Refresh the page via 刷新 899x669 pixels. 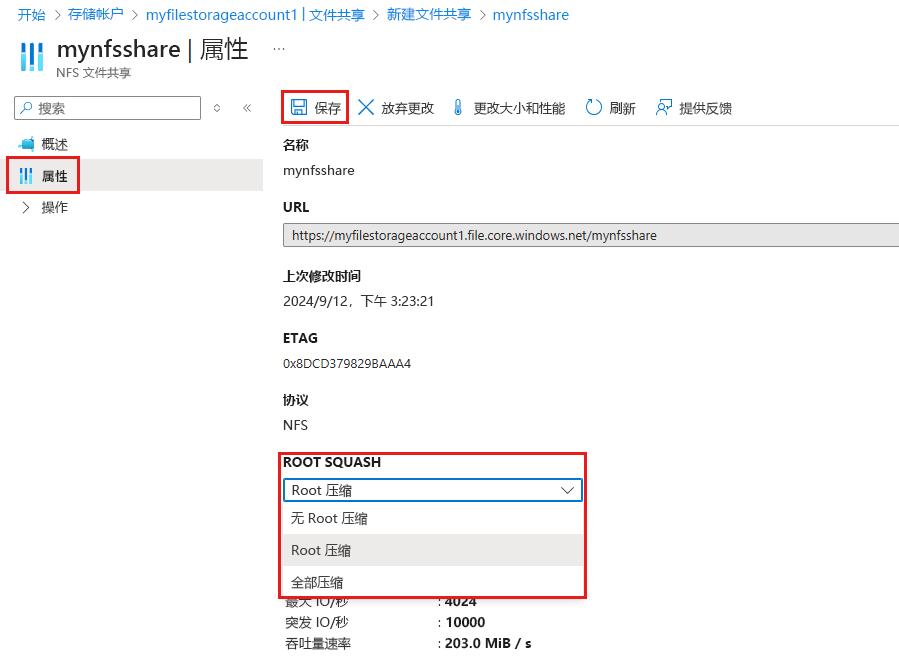611,107
